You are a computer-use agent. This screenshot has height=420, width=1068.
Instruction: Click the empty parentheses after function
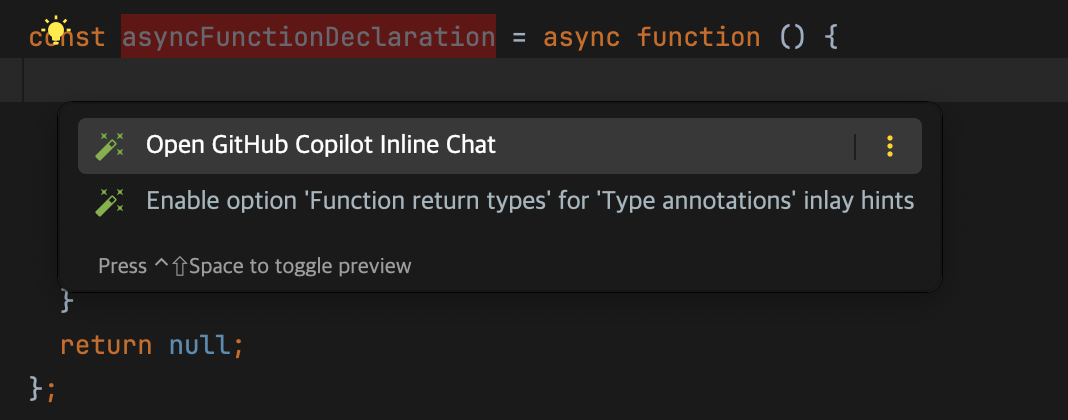(791, 38)
